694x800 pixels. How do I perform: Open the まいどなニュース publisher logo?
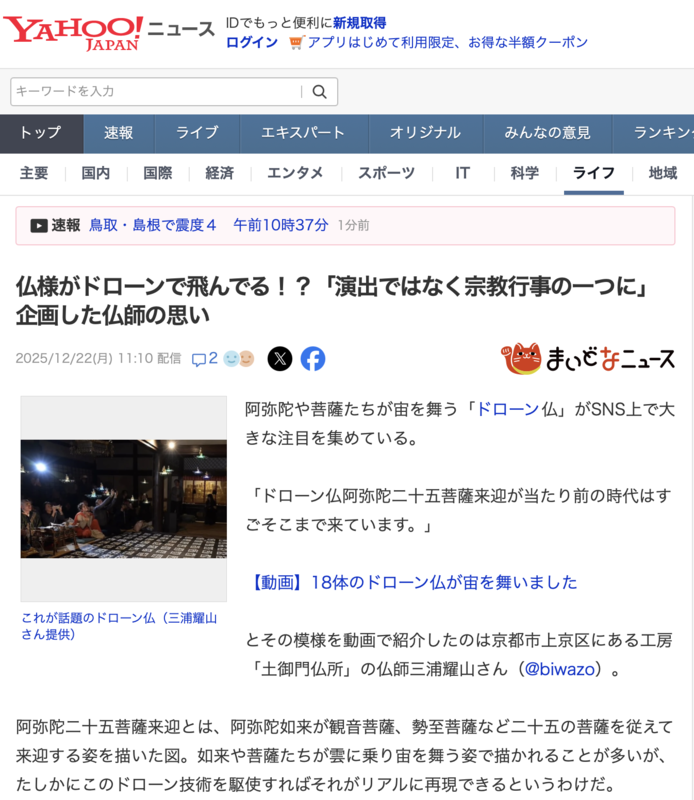[x=588, y=359]
